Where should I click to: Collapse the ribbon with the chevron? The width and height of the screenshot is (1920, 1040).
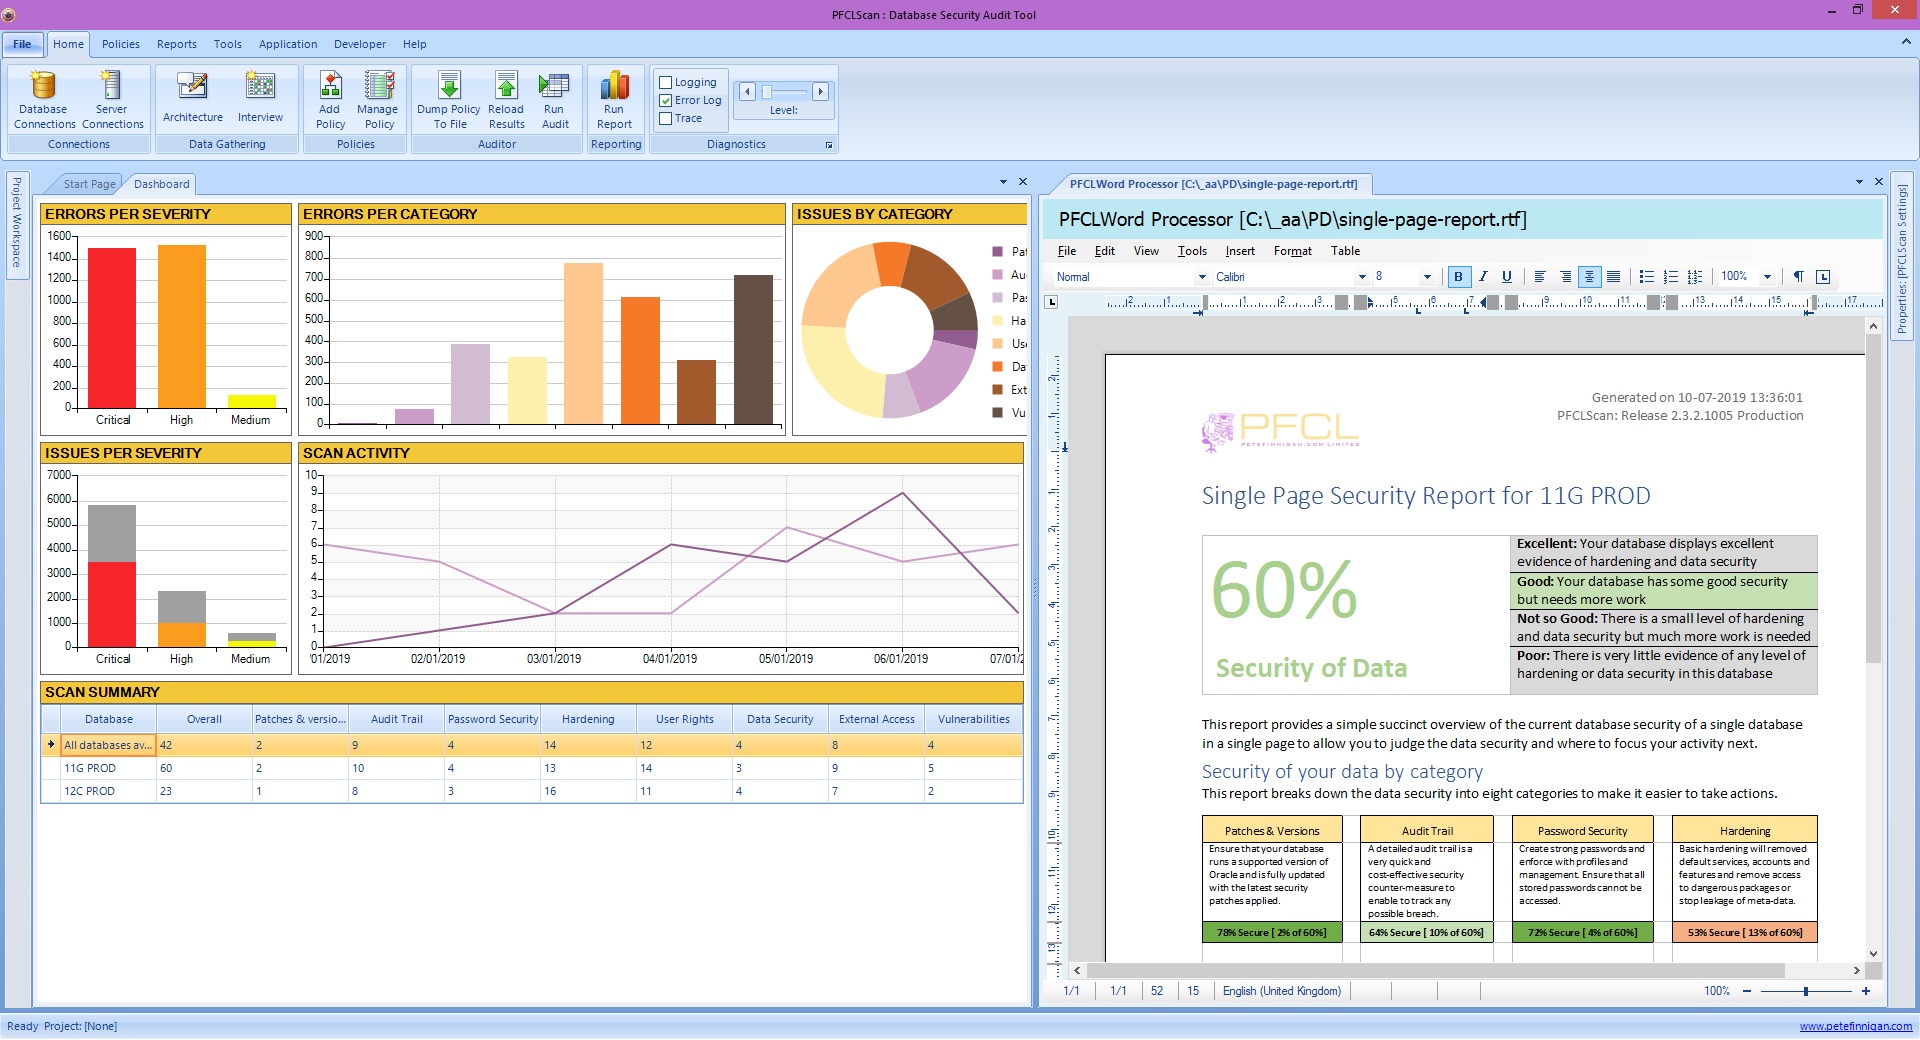click(x=1905, y=43)
